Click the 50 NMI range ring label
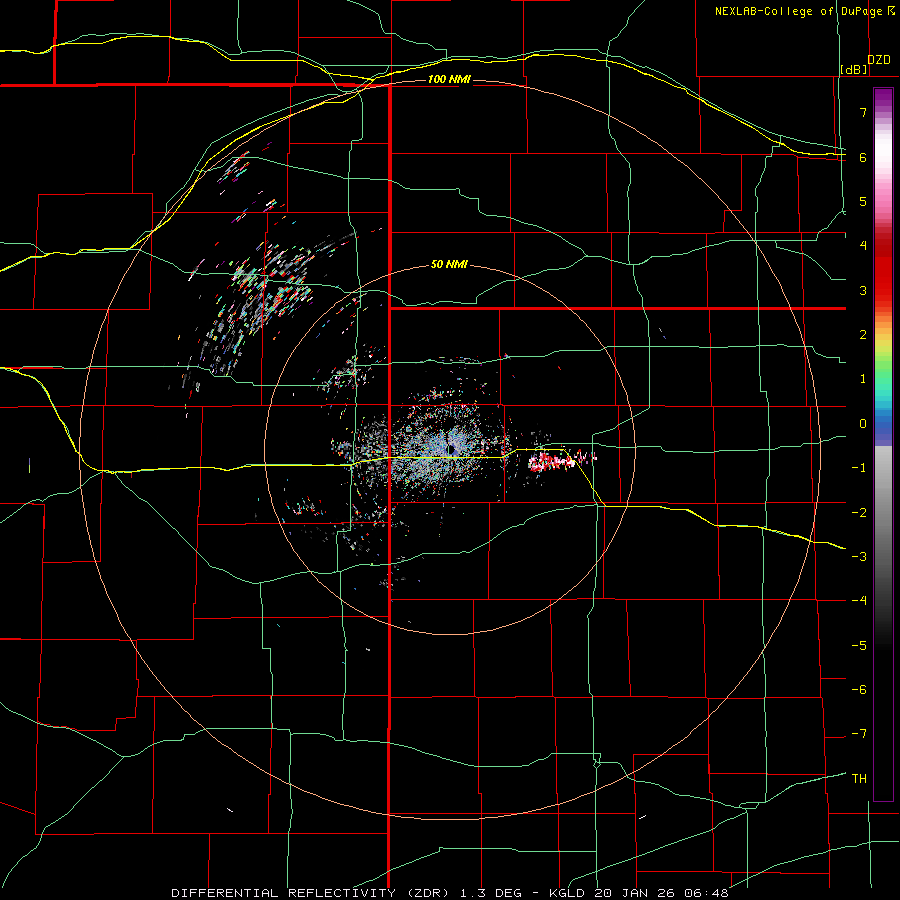Viewport: 900px width, 900px height. click(449, 265)
